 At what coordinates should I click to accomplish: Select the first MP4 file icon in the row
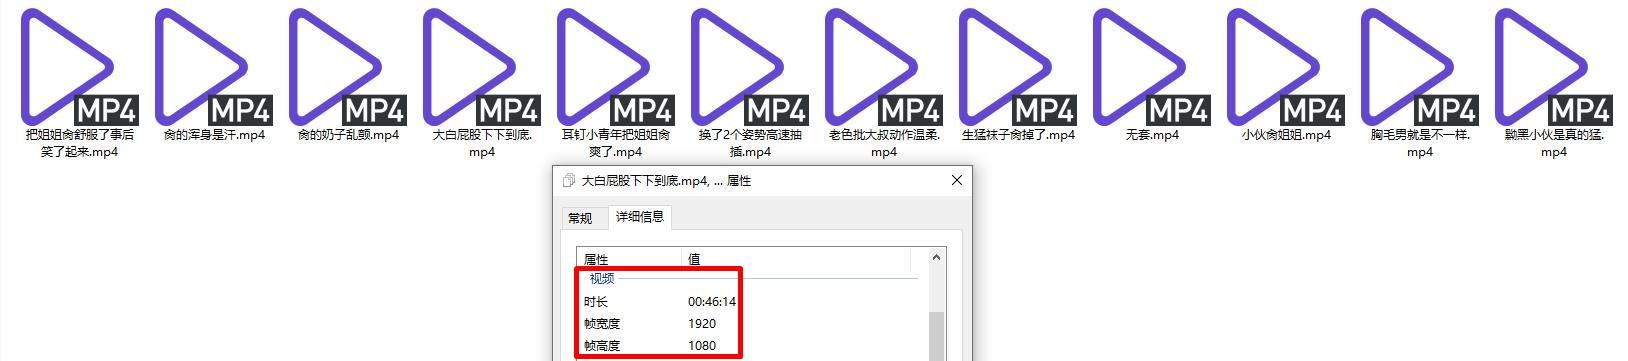tap(79, 67)
